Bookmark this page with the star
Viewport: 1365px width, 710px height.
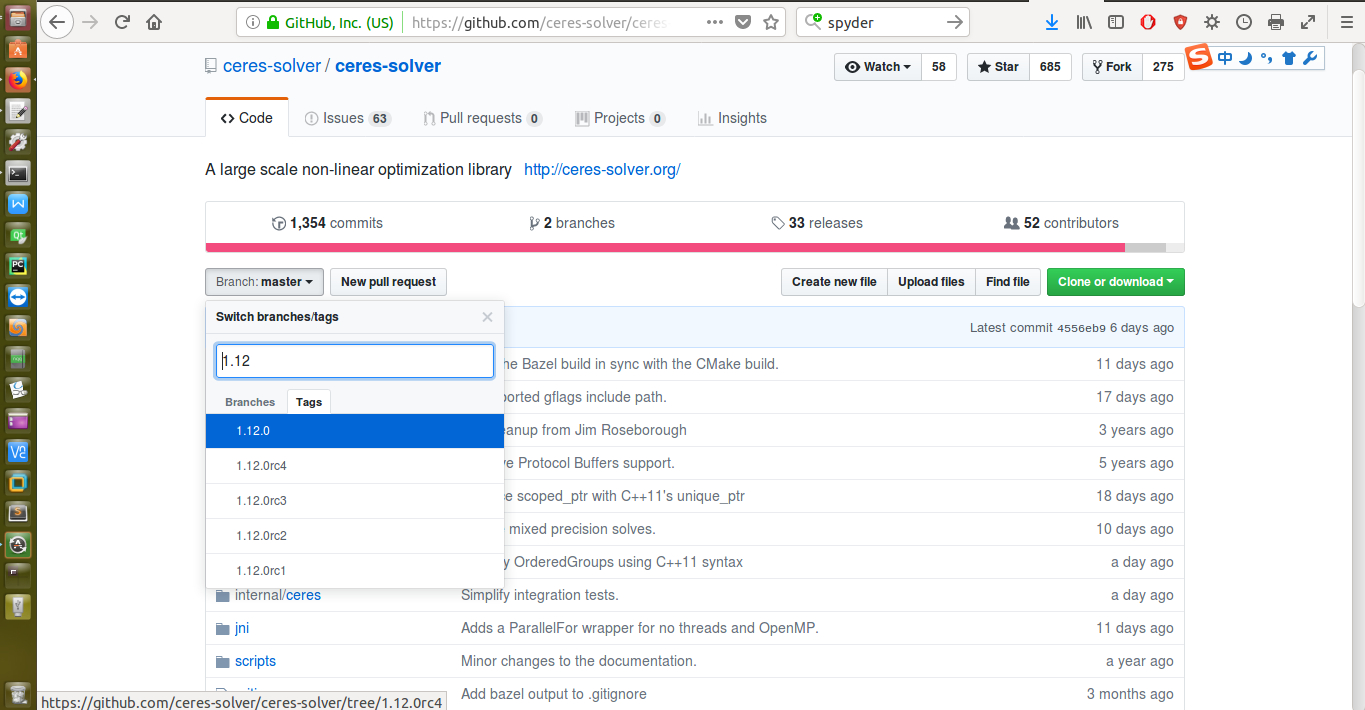[770, 22]
